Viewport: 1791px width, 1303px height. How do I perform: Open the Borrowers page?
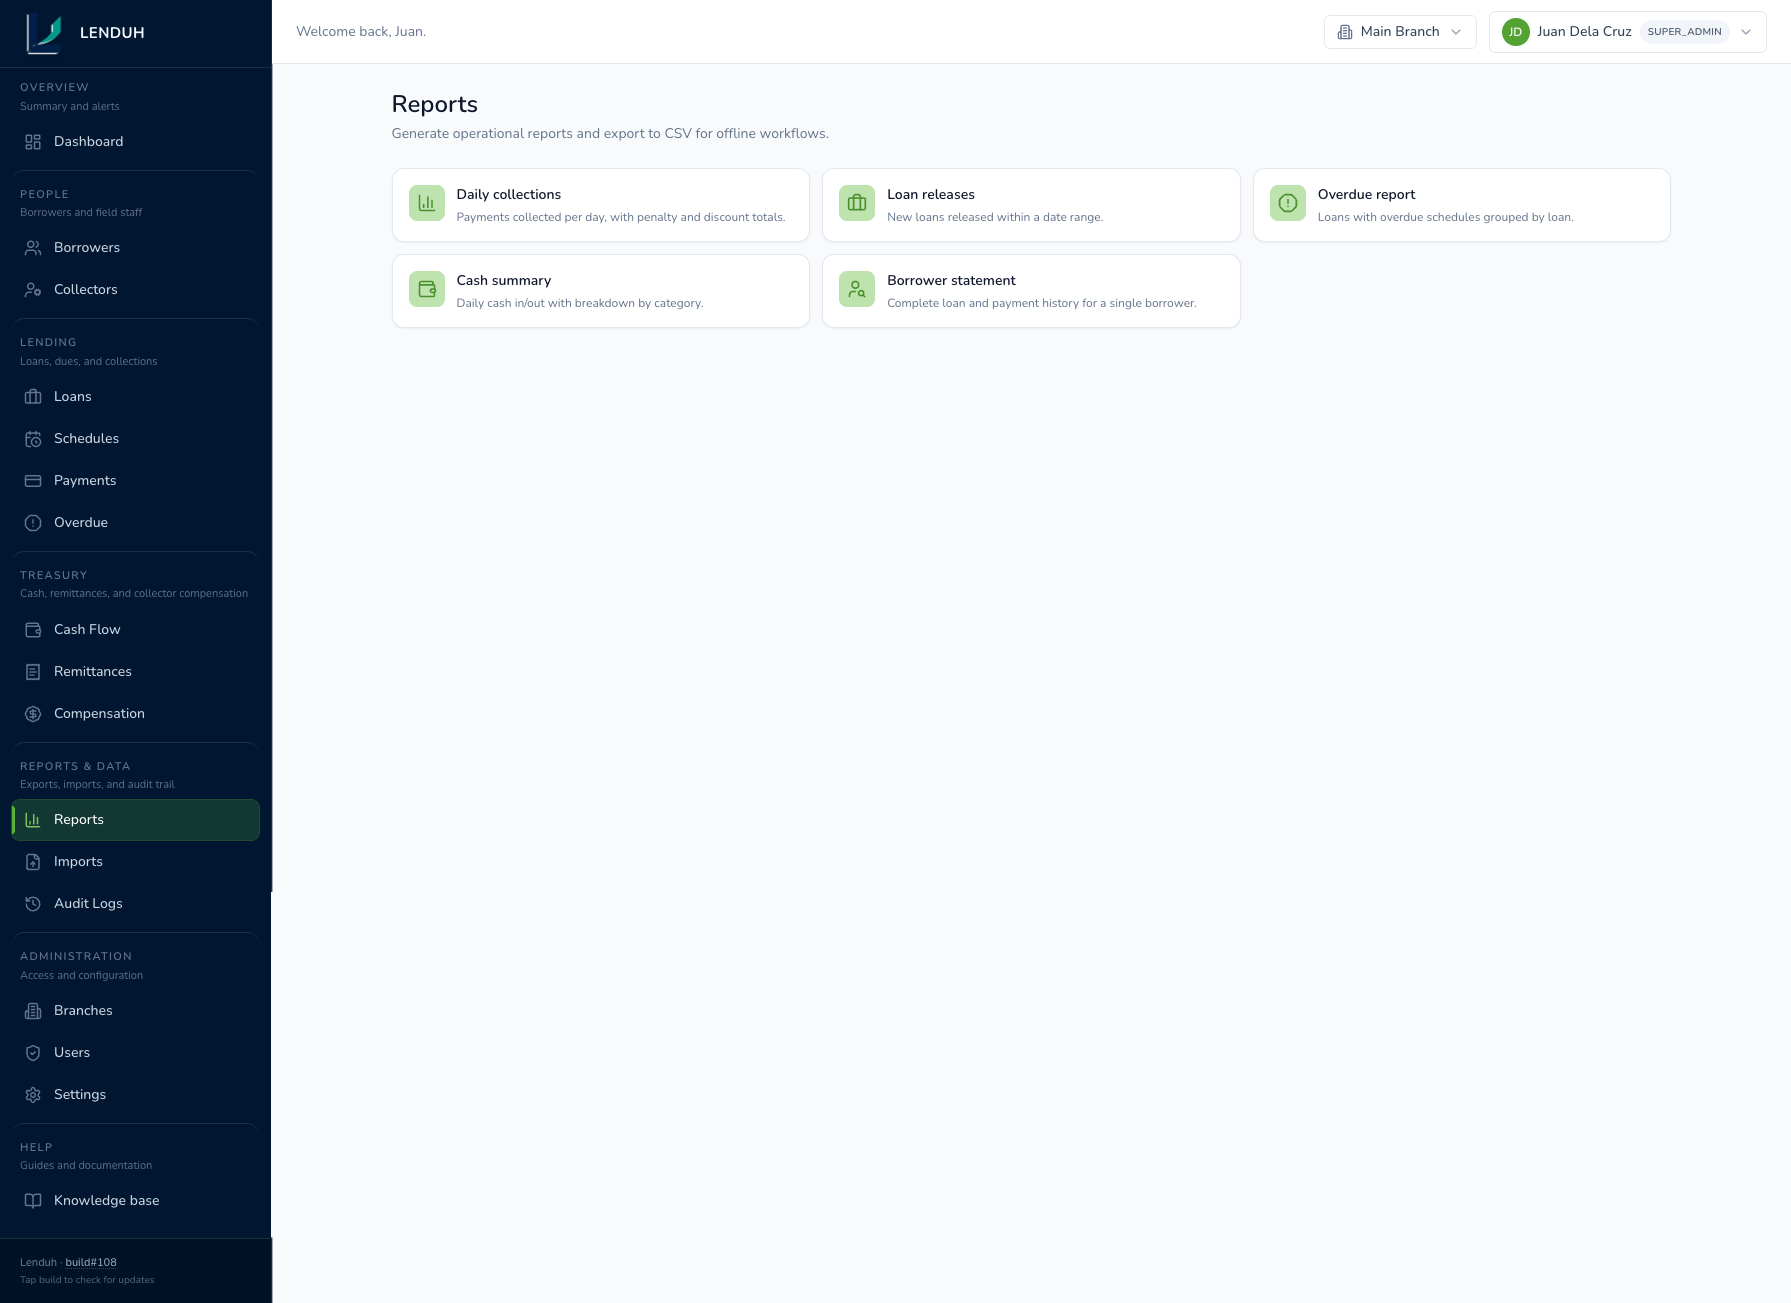coord(136,248)
